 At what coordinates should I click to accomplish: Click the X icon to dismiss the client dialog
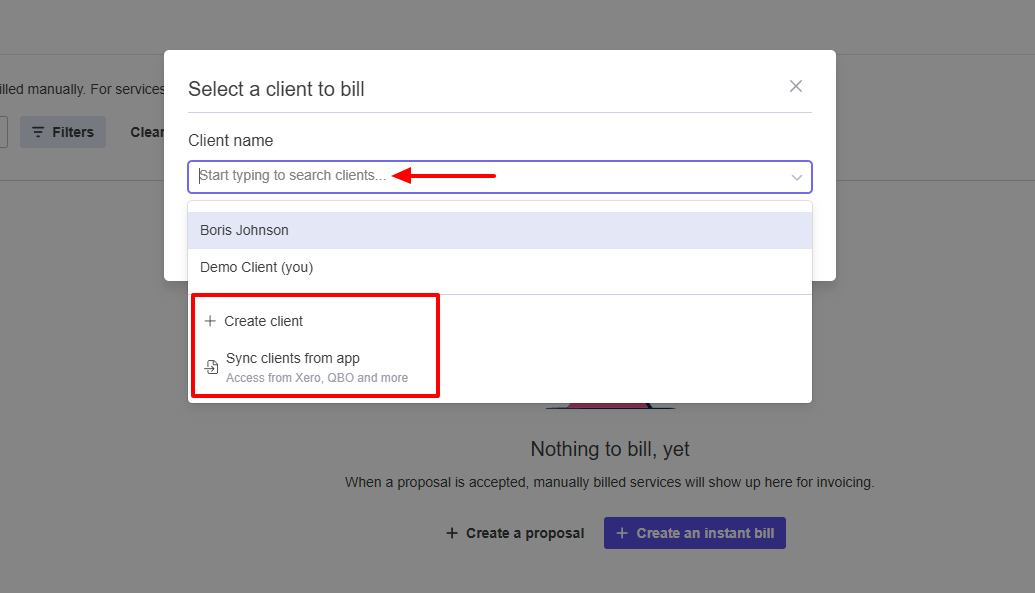[x=795, y=86]
